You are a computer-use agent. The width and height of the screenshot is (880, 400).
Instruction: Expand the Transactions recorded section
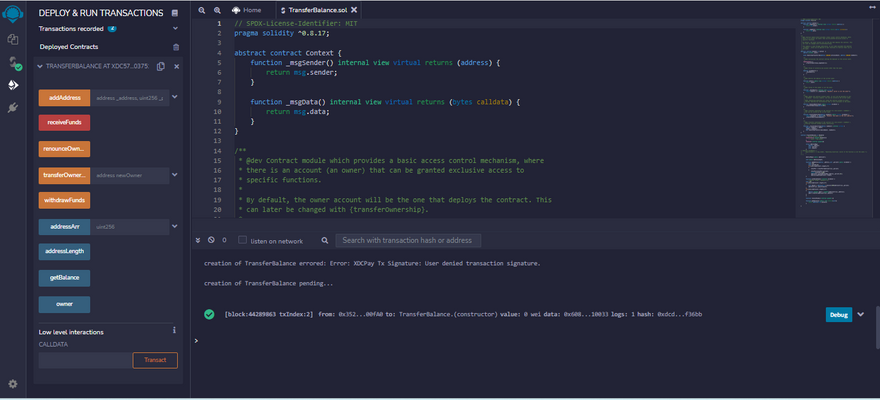coord(176,29)
